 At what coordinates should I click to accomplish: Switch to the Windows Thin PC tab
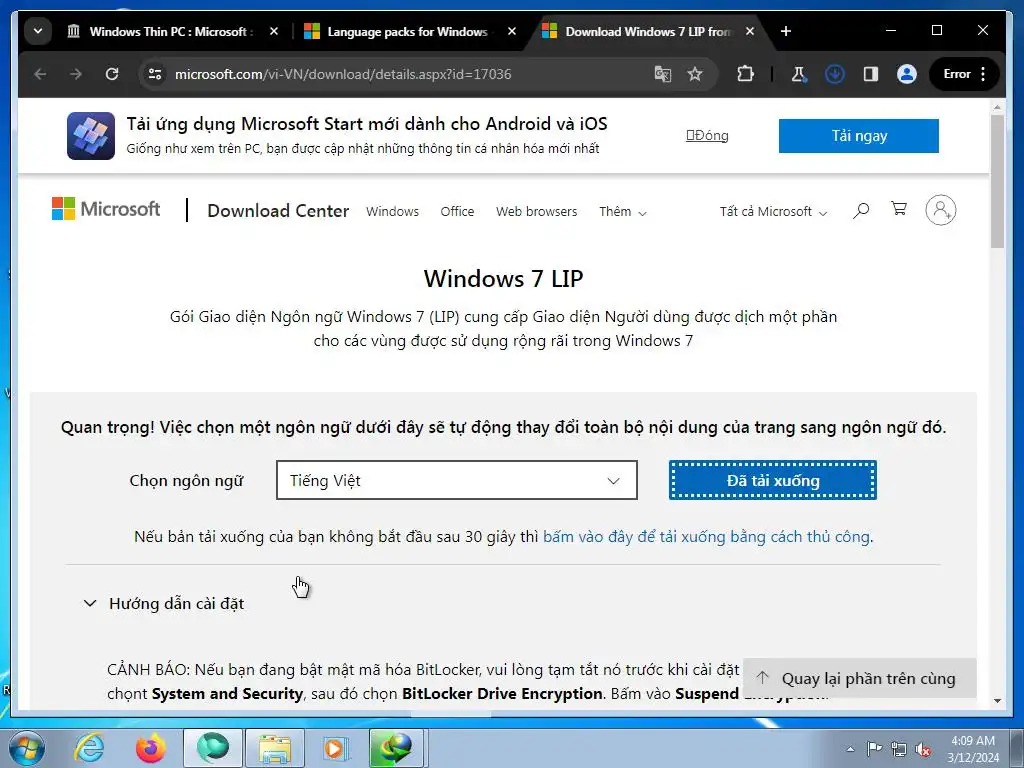click(x=173, y=31)
